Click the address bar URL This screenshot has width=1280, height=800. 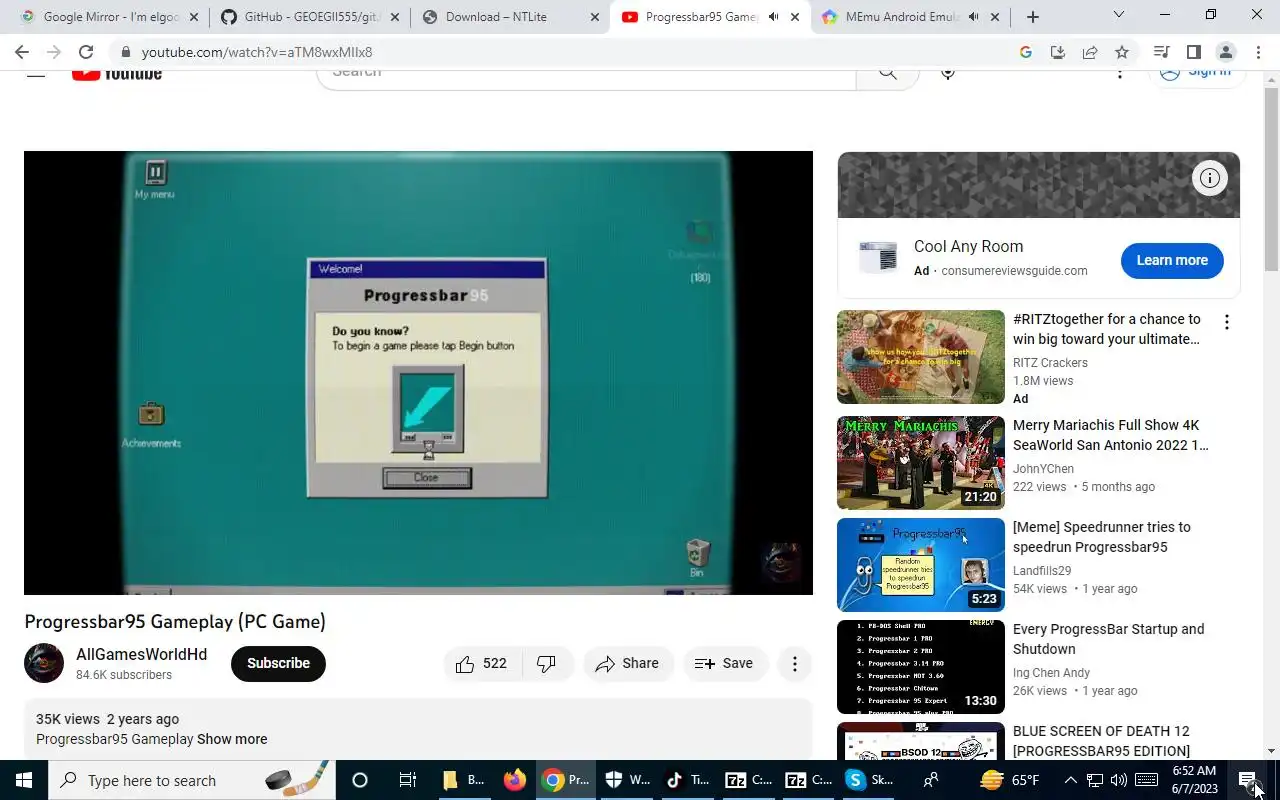(257, 52)
